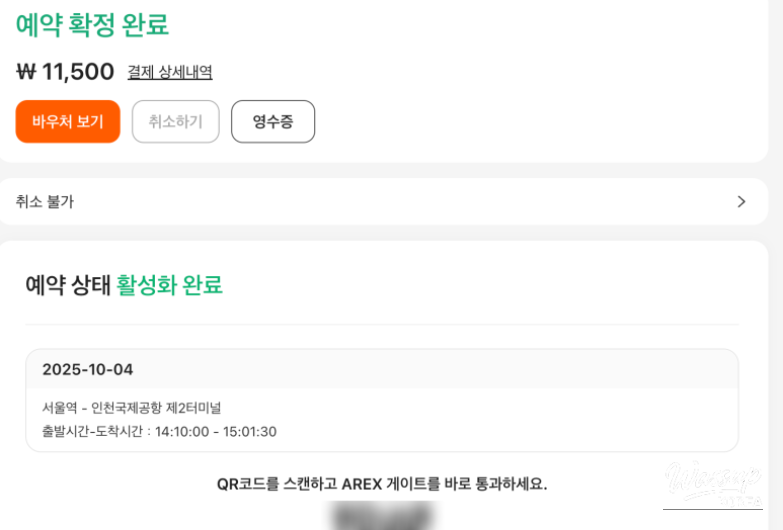Open the voucher with 바우처 보기
The image size is (783, 530).
tap(68, 122)
